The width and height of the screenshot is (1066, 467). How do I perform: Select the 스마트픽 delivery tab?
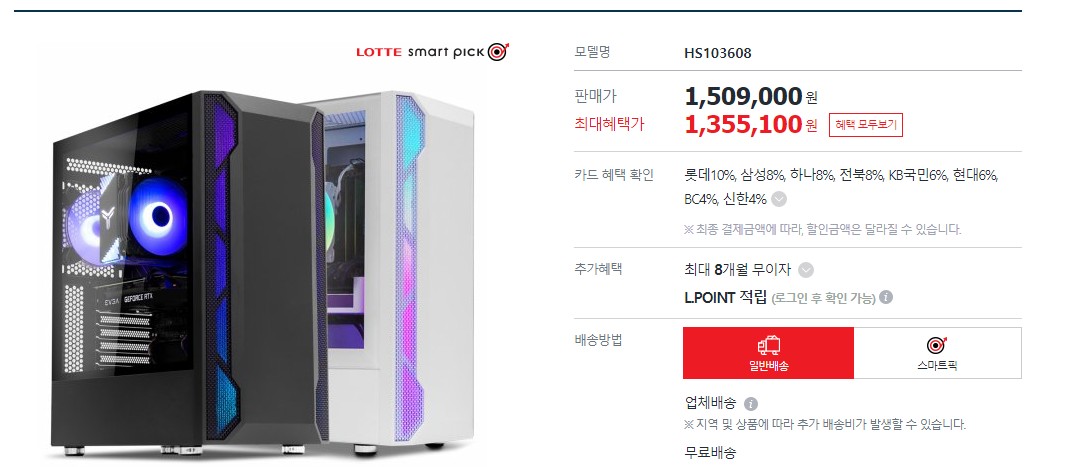coord(938,353)
